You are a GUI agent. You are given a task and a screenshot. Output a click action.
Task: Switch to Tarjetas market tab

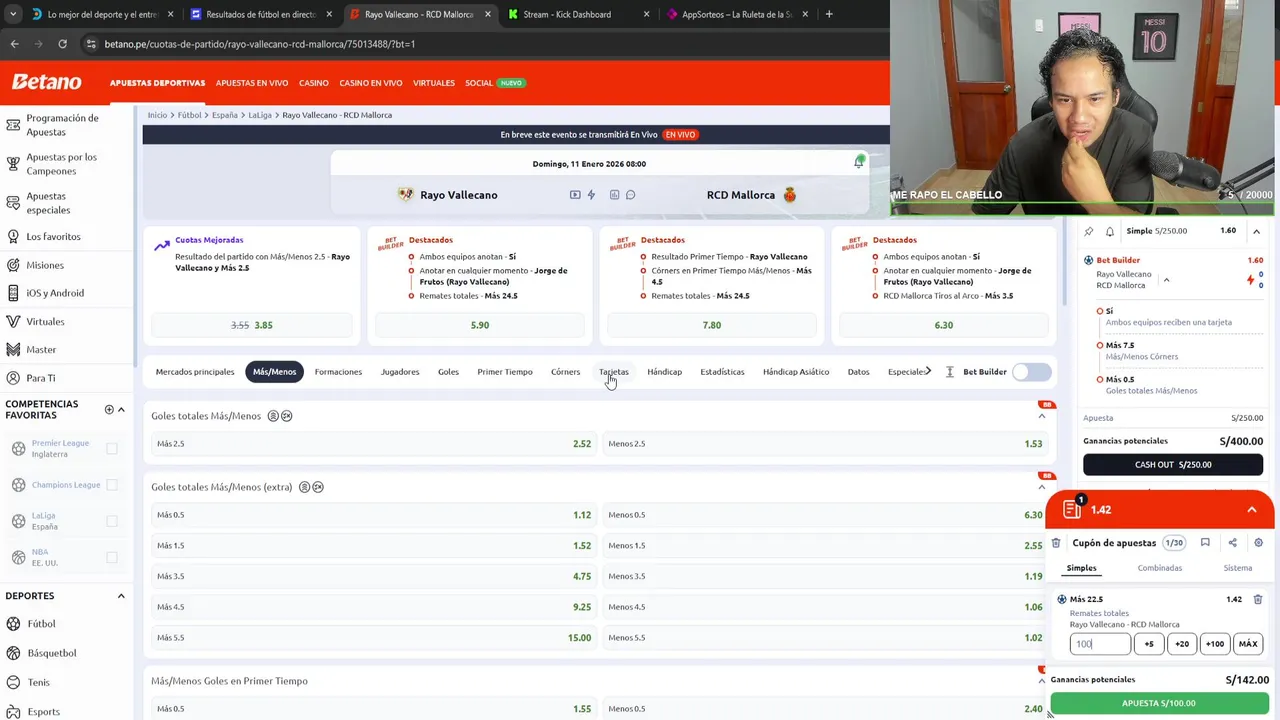[x=614, y=372]
